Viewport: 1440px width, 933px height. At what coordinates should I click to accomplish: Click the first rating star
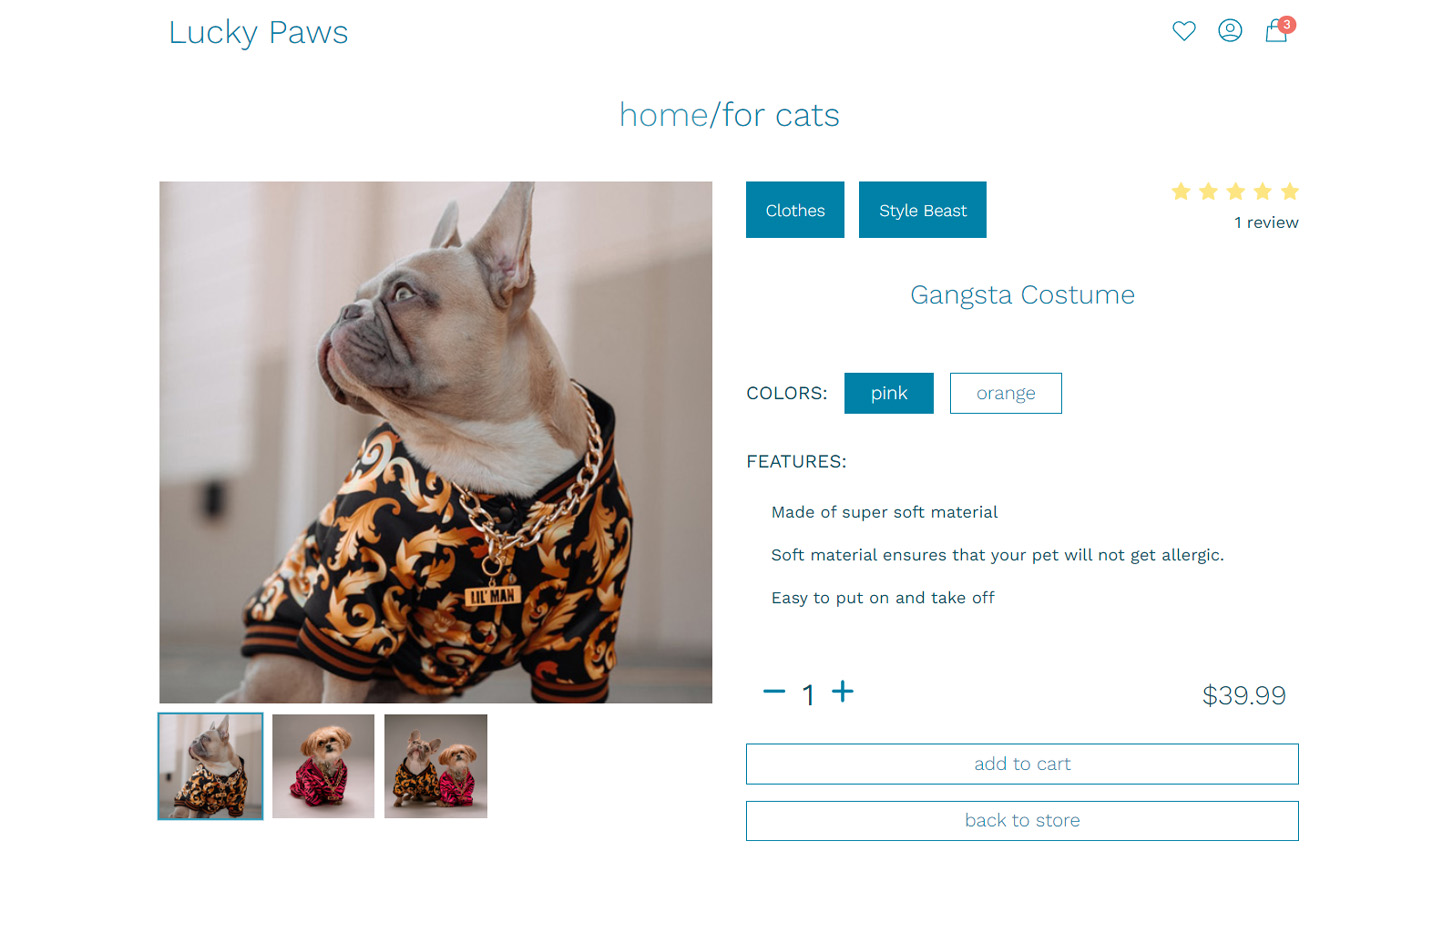pos(1181,191)
